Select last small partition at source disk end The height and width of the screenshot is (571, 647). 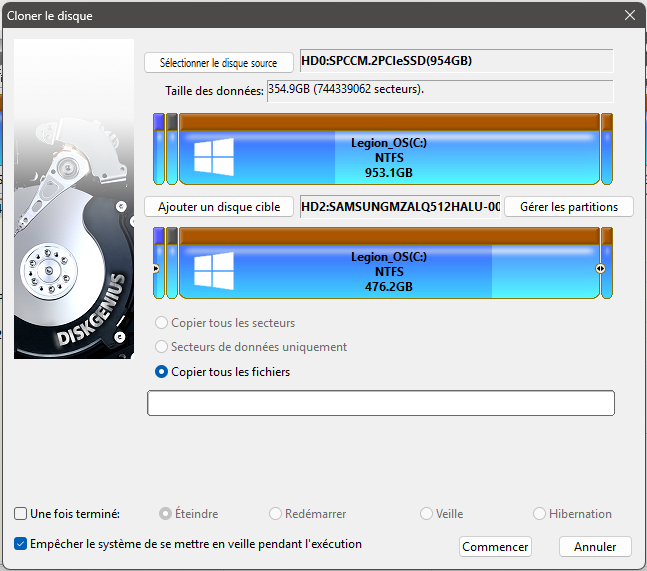point(607,149)
